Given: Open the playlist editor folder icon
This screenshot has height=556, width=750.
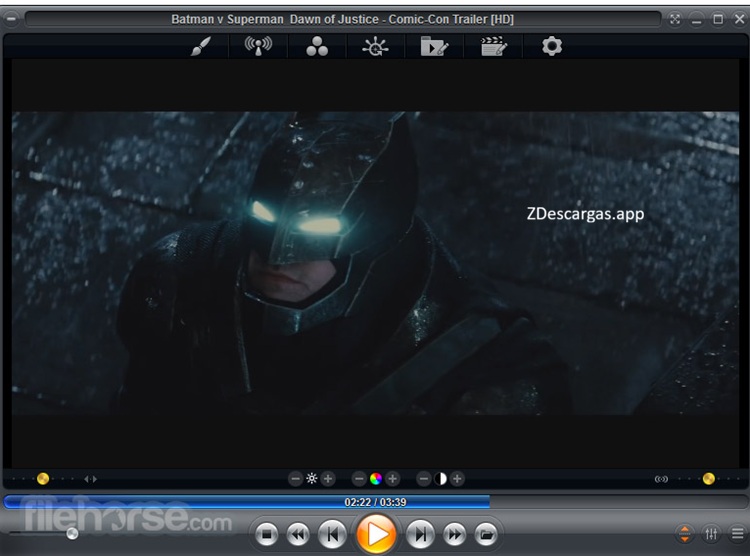Looking at the screenshot, I should click(x=434, y=46).
